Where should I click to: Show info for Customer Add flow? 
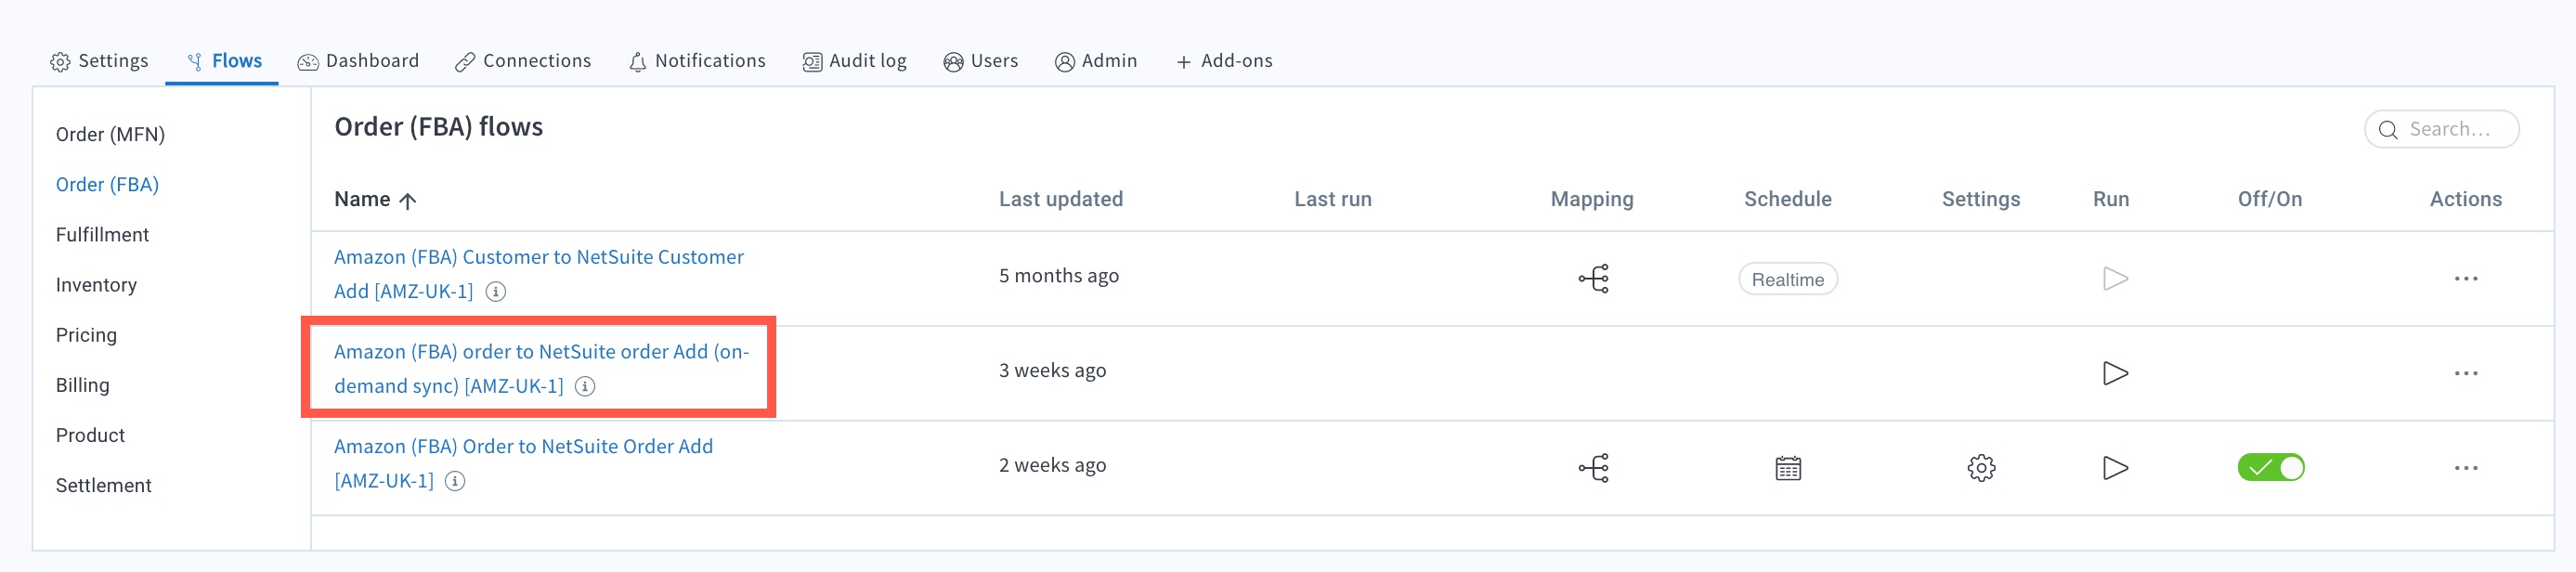(496, 292)
